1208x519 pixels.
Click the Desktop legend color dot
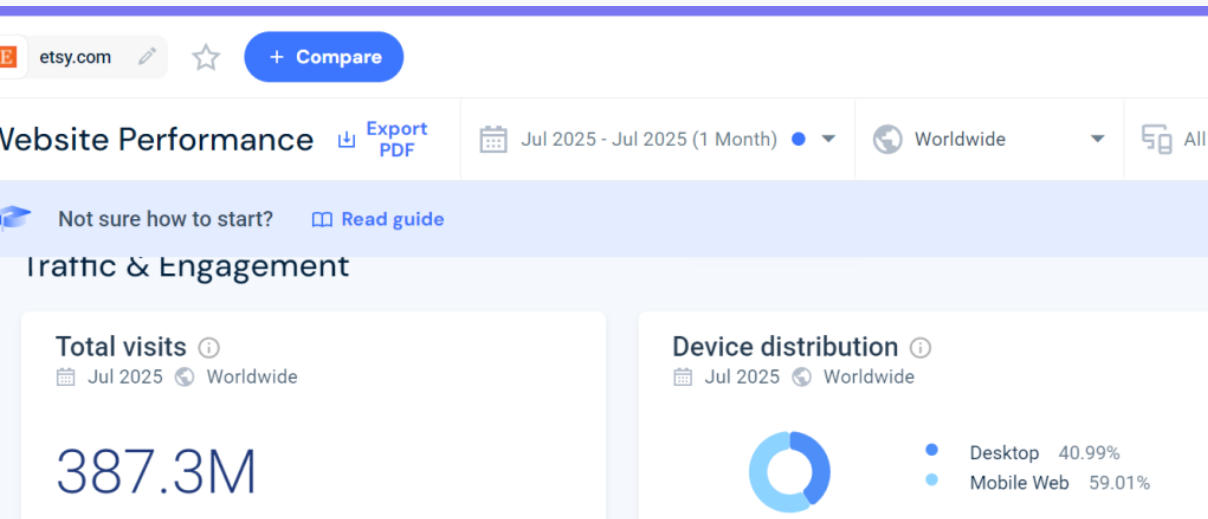(932, 451)
